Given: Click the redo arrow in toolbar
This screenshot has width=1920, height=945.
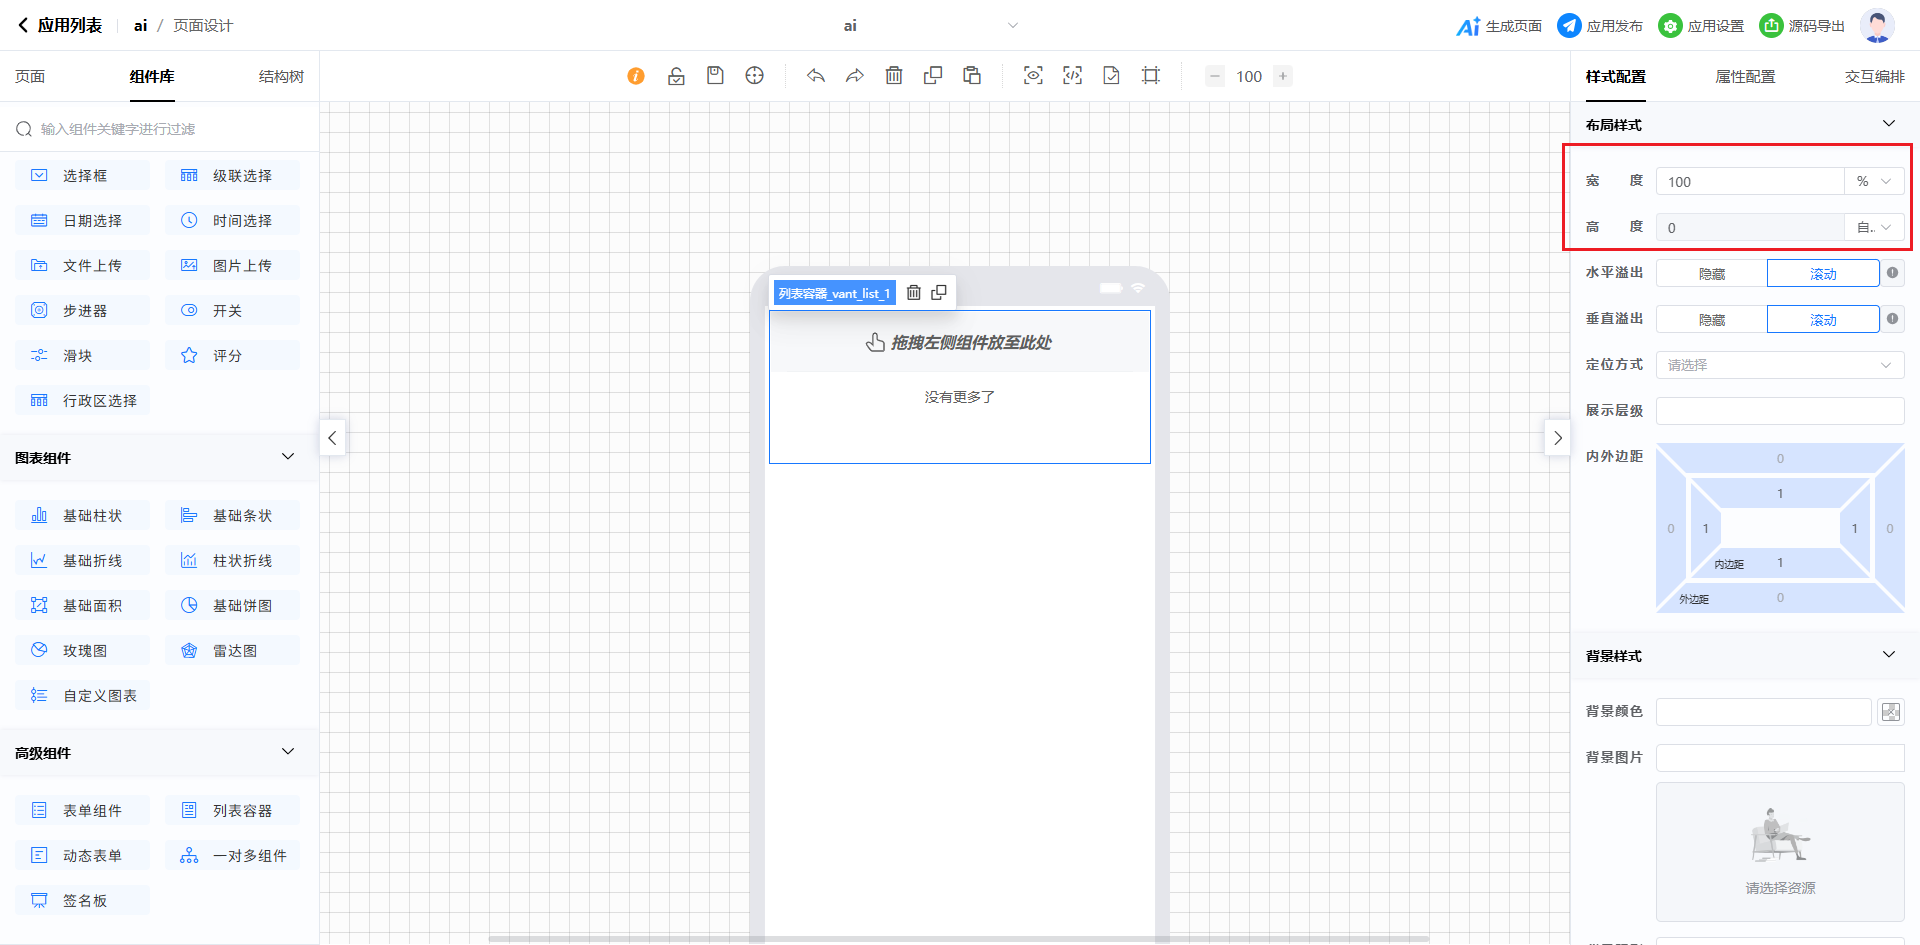Looking at the screenshot, I should pos(855,76).
